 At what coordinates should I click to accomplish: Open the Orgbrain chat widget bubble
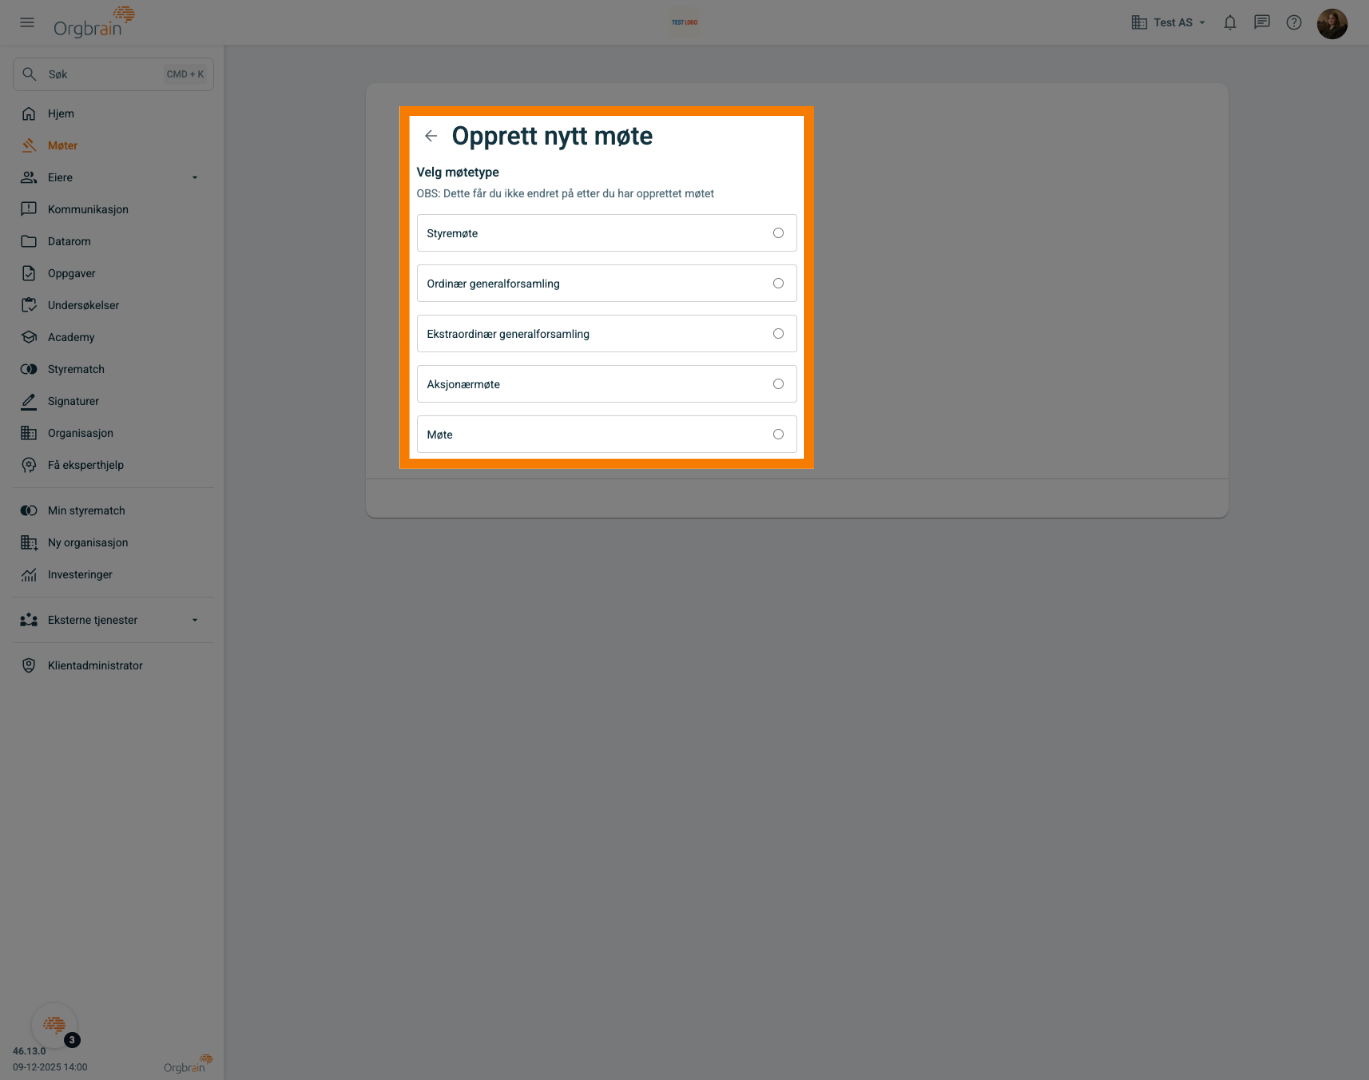tap(54, 1025)
